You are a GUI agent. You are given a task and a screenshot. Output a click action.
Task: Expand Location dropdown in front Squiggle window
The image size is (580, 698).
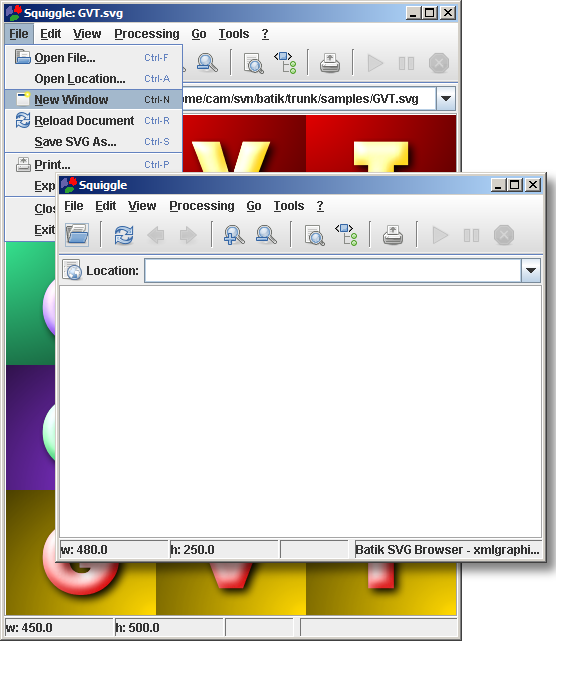[x=531, y=270]
